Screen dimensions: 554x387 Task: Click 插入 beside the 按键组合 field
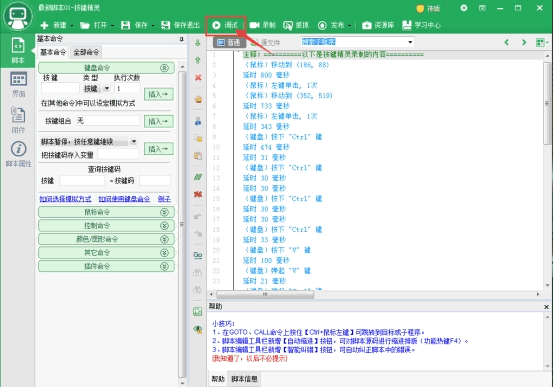pyautogui.click(x=159, y=121)
